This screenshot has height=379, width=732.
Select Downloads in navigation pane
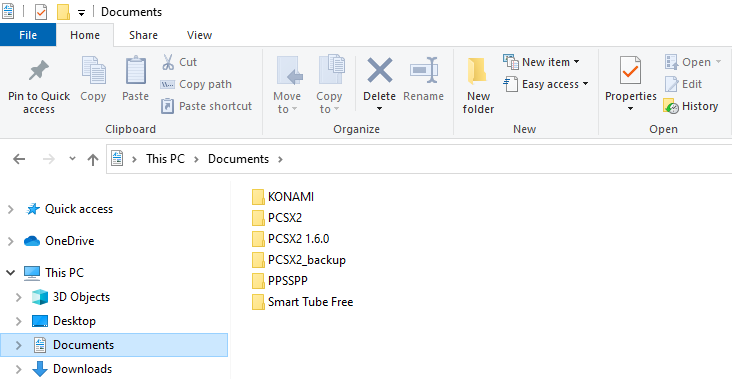point(72,369)
